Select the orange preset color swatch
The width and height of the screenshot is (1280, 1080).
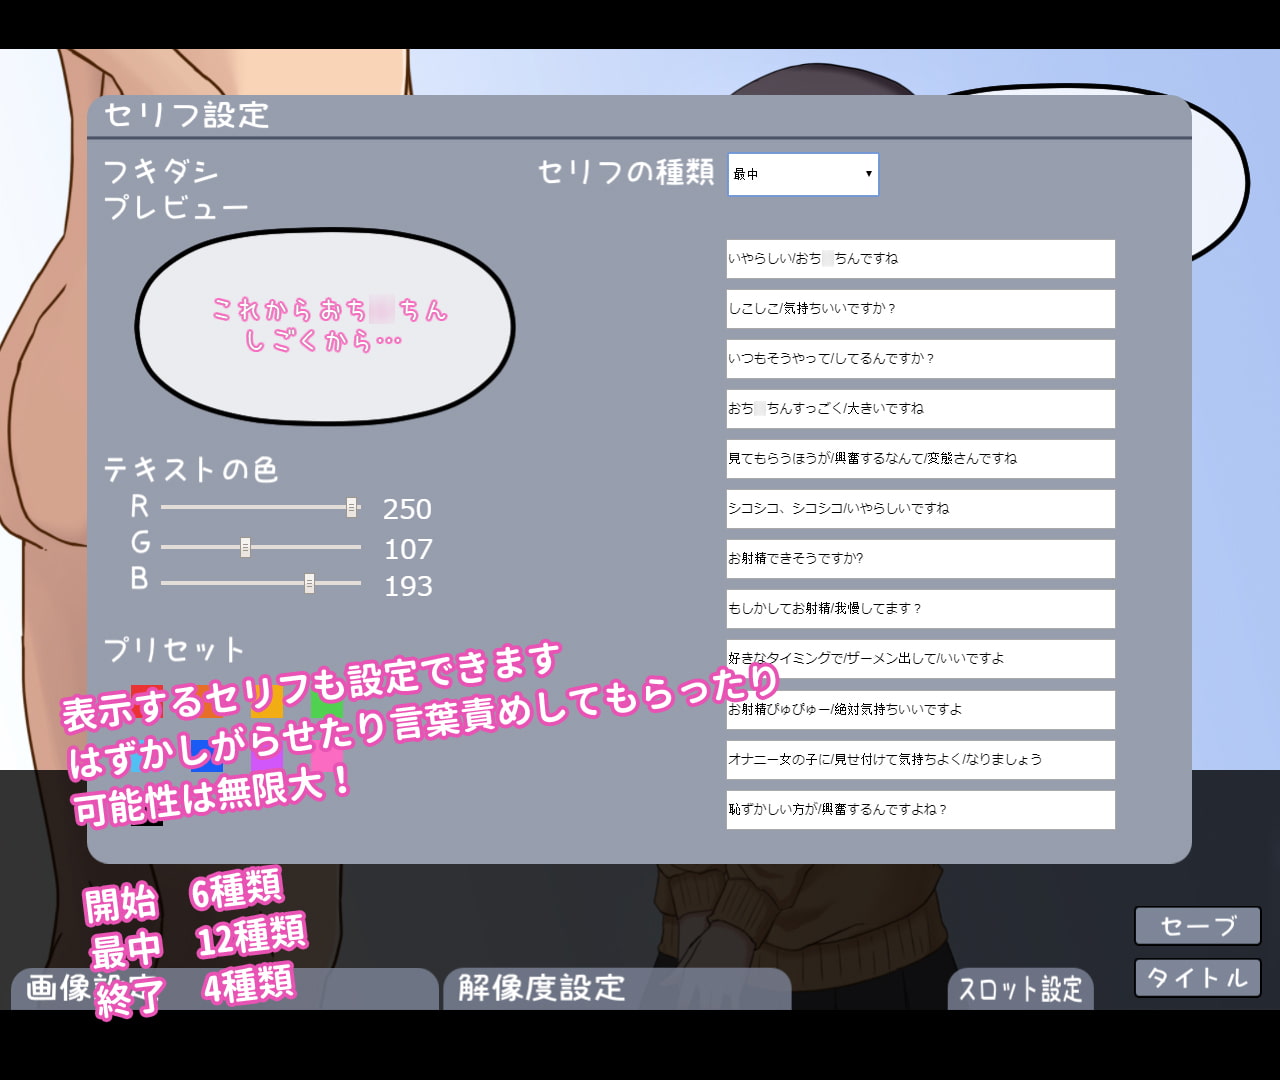pyautogui.click(x=208, y=700)
